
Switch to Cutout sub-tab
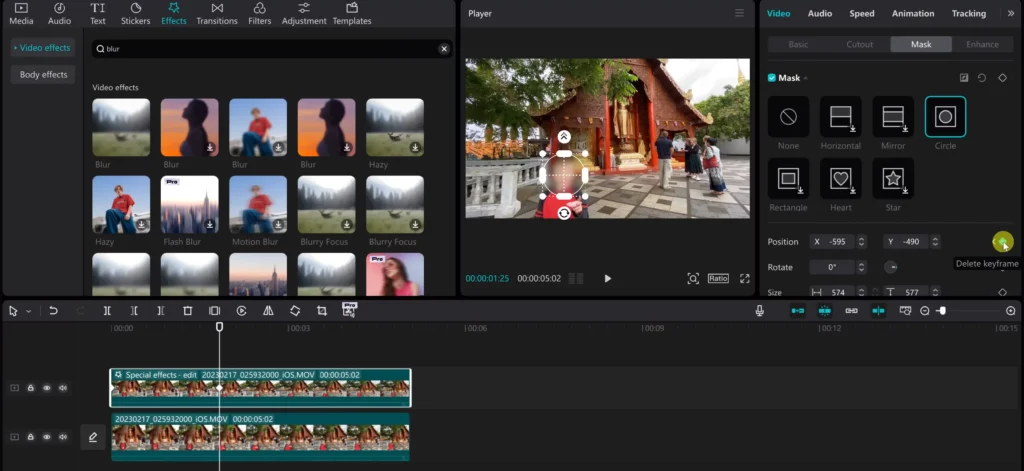pos(859,44)
